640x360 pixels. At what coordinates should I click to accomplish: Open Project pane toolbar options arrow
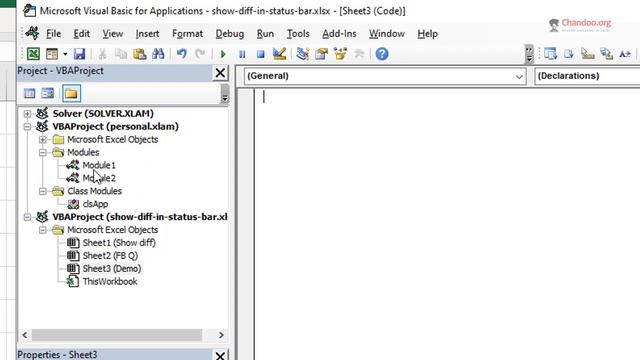point(224,94)
